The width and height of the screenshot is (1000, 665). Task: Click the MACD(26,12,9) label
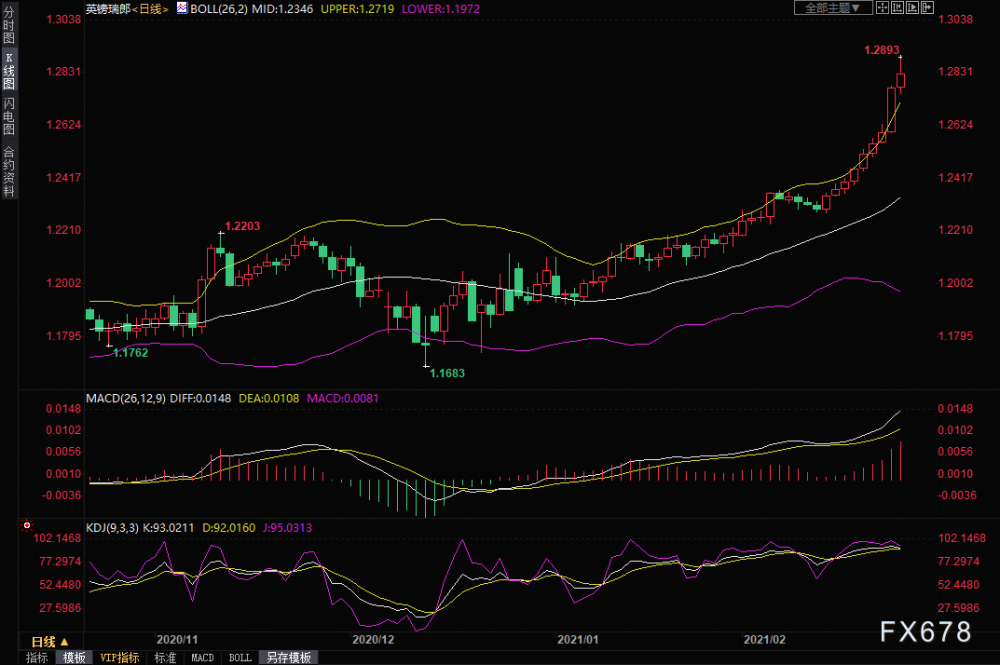point(126,398)
